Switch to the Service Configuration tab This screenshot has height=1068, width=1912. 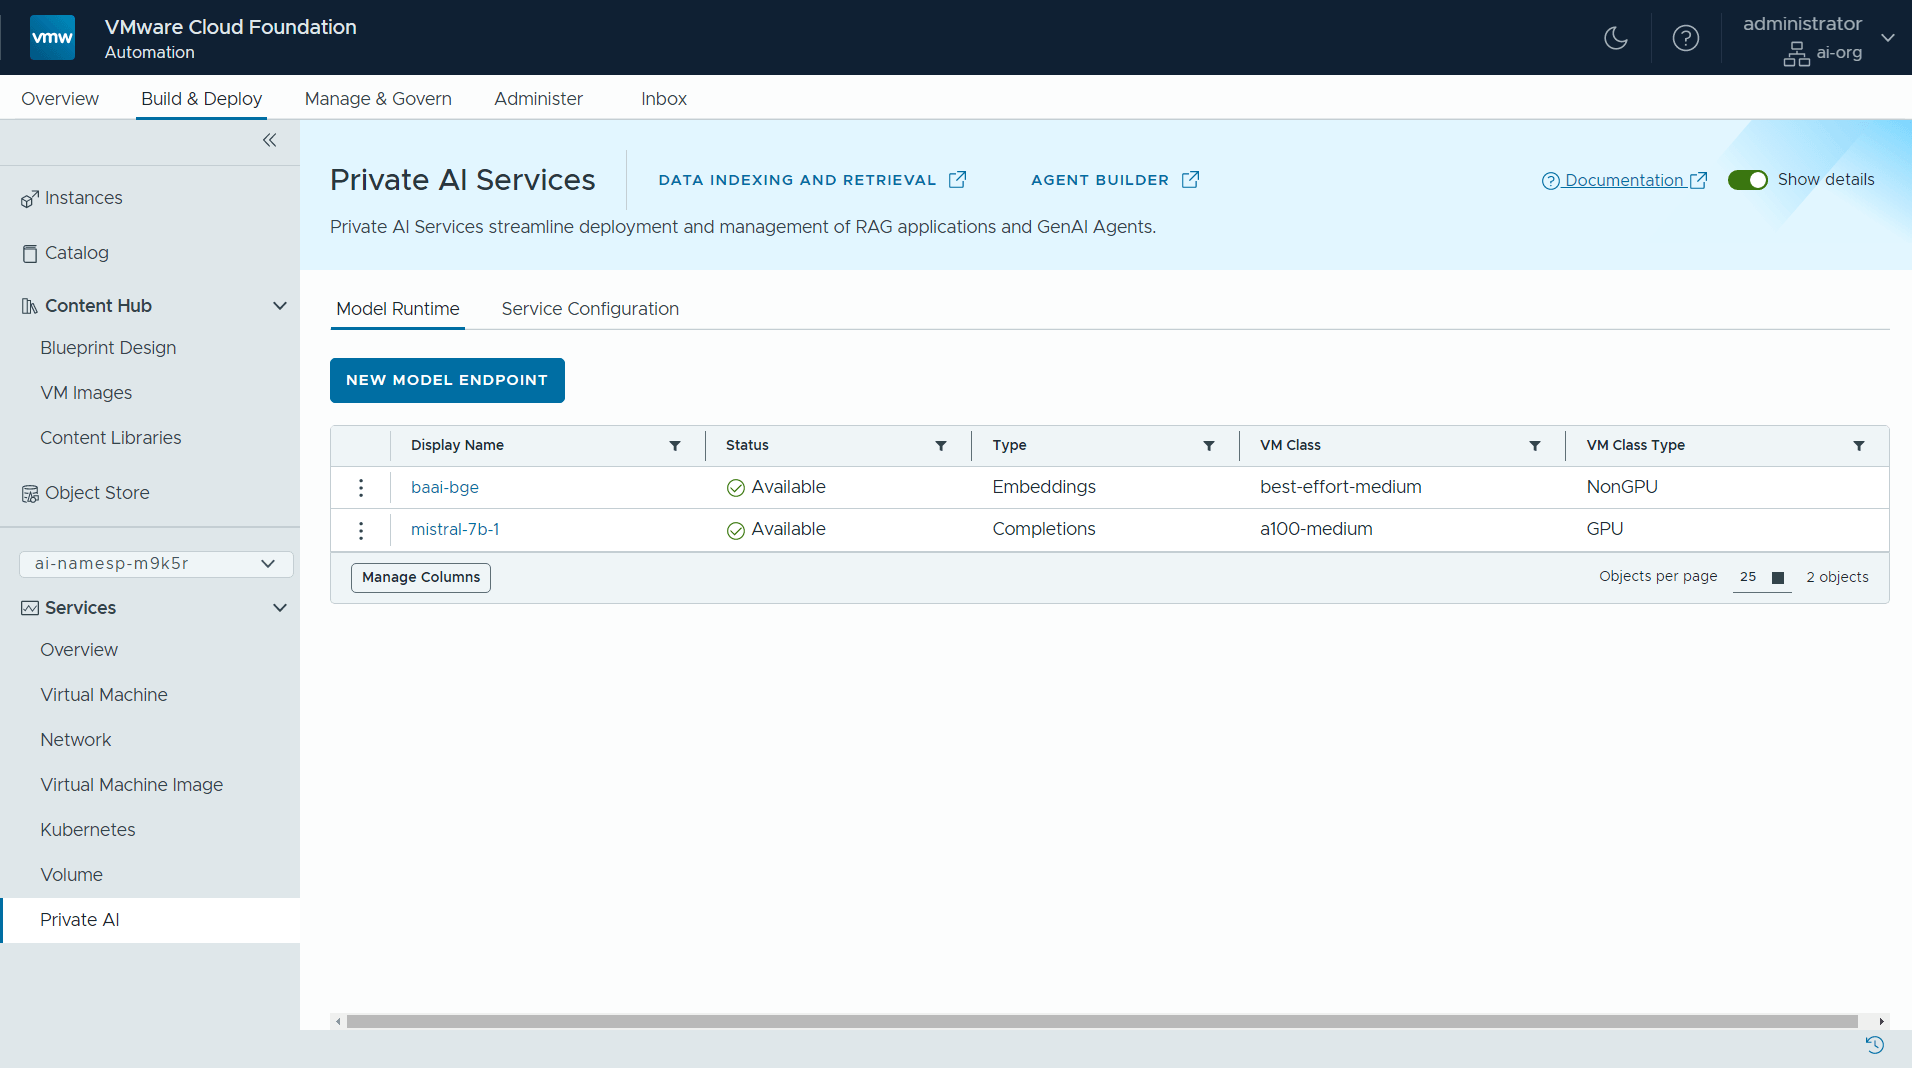point(590,309)
